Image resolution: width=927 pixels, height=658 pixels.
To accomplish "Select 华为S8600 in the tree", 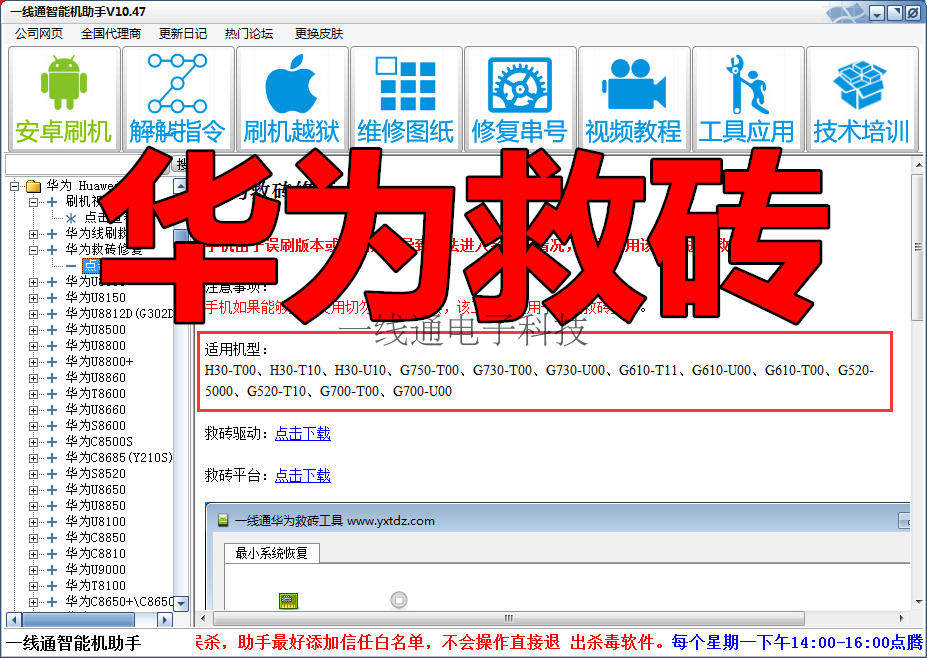I will [95, 426].
